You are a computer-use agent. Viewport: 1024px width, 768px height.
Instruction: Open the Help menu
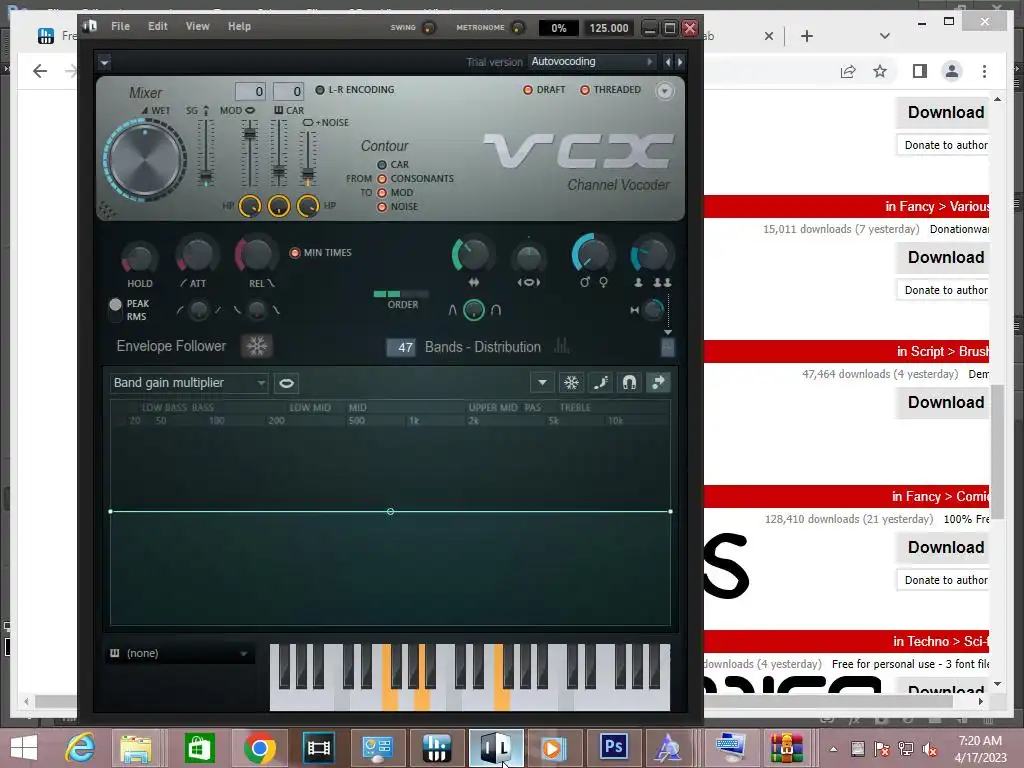click(239, 26)
